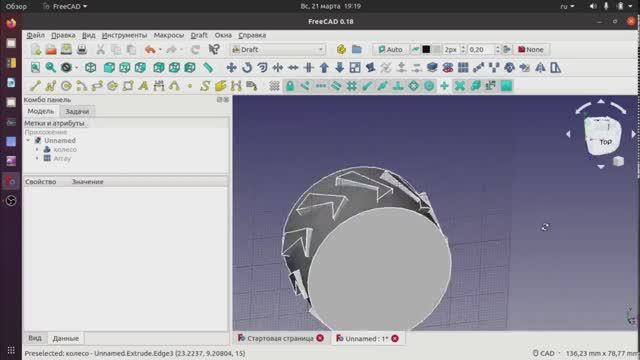Click the Downgrade arrow tool

(x=340, y=68)
